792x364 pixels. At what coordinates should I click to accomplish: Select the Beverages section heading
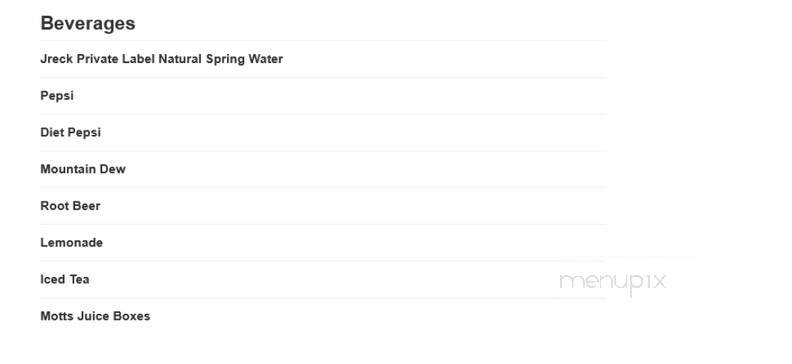(x=88, y=24)
